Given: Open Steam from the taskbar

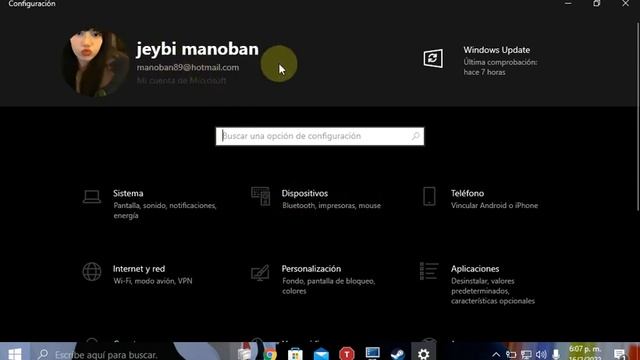Looking at the screenshot, I should tap(398, 354).
